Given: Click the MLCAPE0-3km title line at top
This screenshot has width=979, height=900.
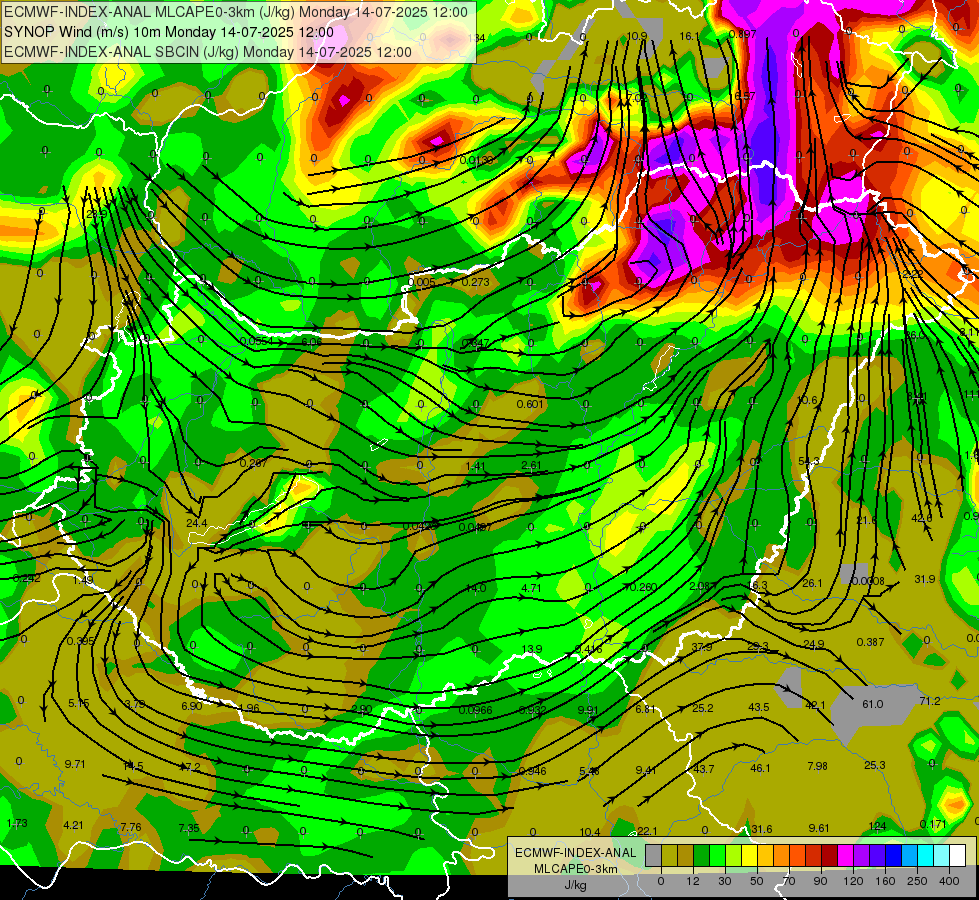Looking at the screenshot, I should click(x=236, y=12).
